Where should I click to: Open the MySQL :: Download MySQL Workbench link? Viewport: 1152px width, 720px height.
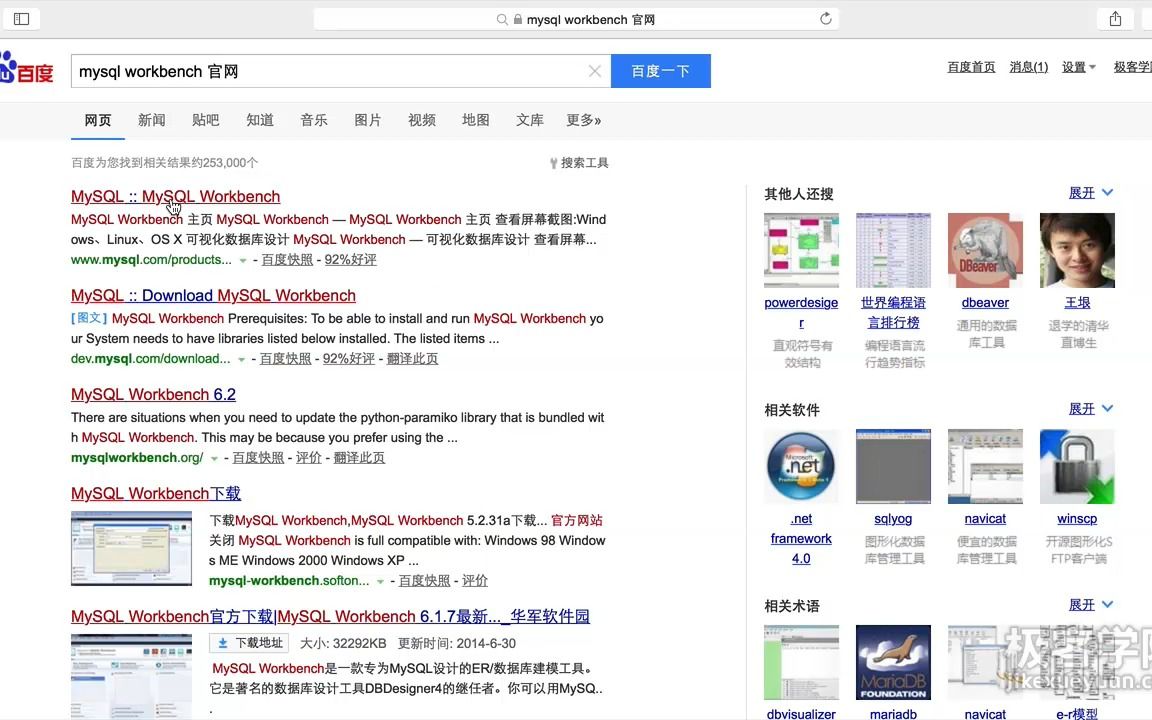click(x=213, y=295)
